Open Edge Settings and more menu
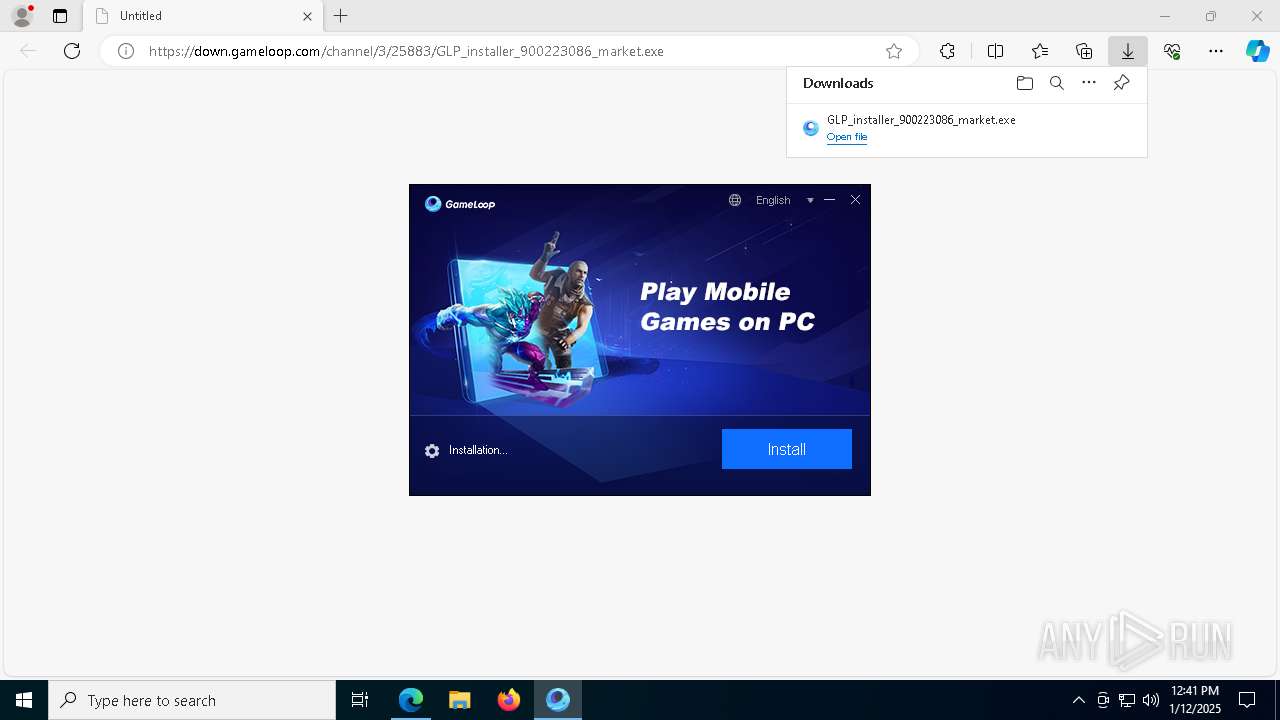This screenshot has height=720, width=1280. click(1216, 51)
